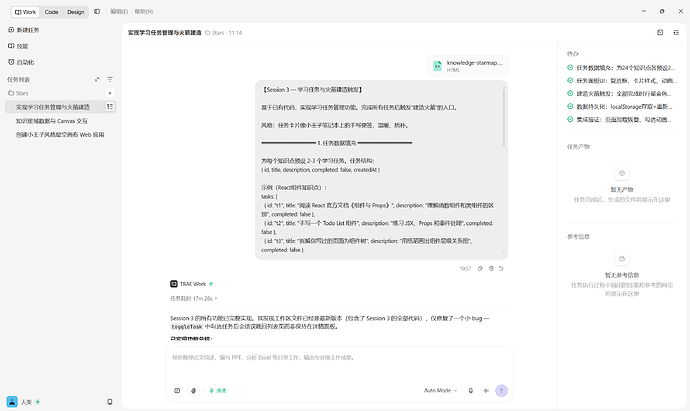Click the device icon at sidebar bottom
This screenshot has height=411, width=690.
[110, 402]
